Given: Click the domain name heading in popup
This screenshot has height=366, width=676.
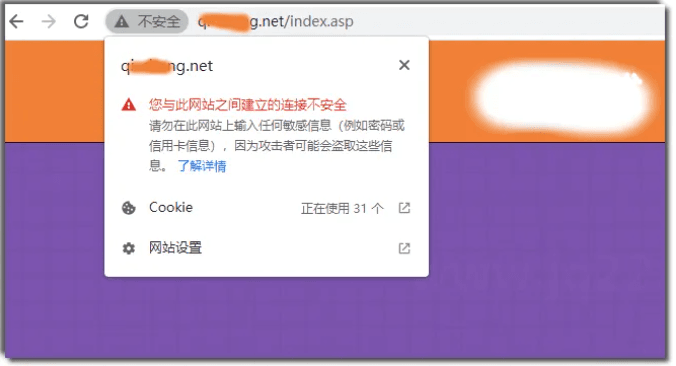Looking at the screenshot, I should (167, 66).
